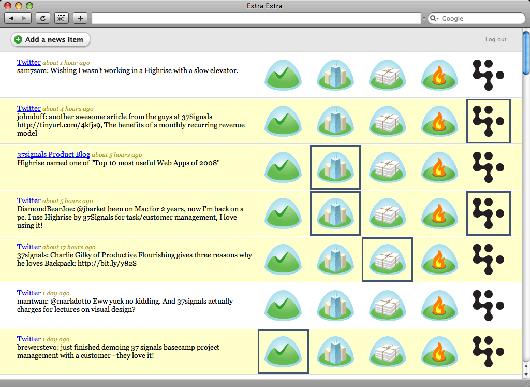Open the Twitter link above the slow elevator tweet
530x387 pixels.
tap(29, 63)
